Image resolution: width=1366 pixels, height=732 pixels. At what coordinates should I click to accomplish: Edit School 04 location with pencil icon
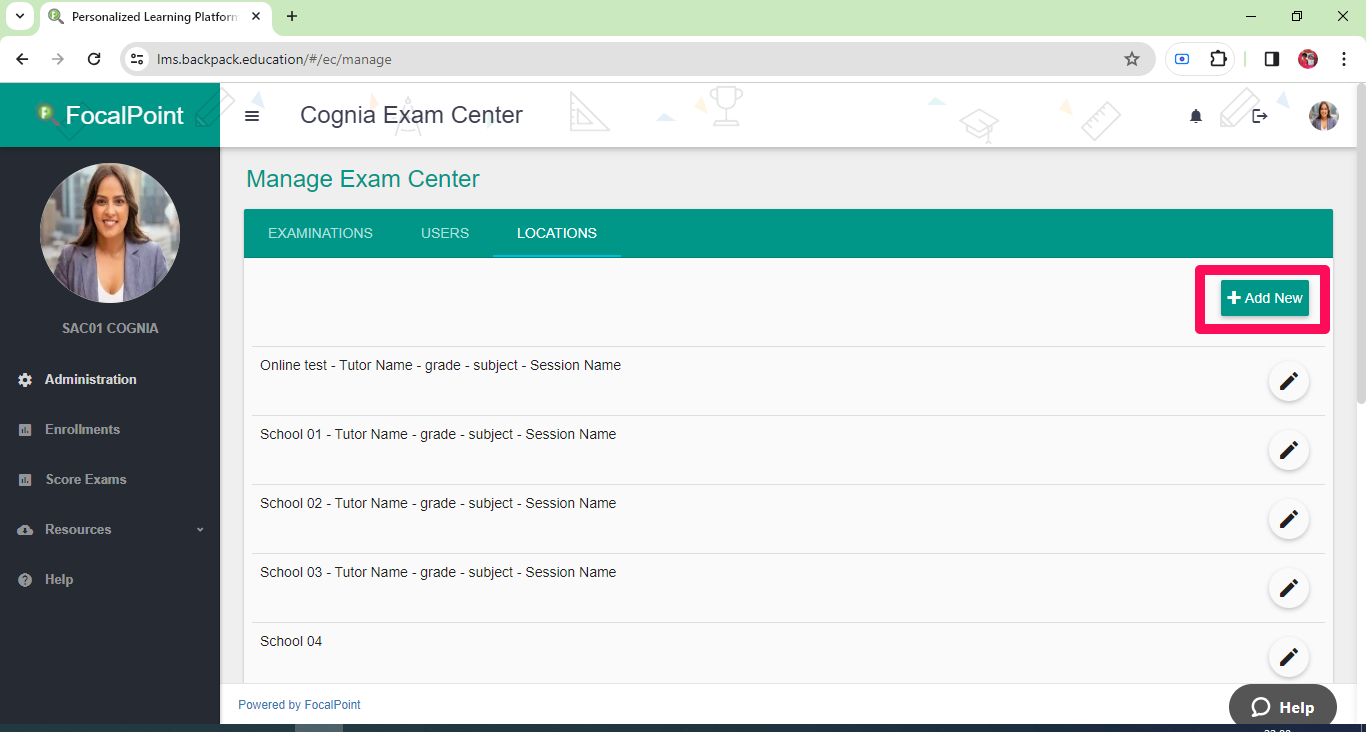(x=1289, y=657)
